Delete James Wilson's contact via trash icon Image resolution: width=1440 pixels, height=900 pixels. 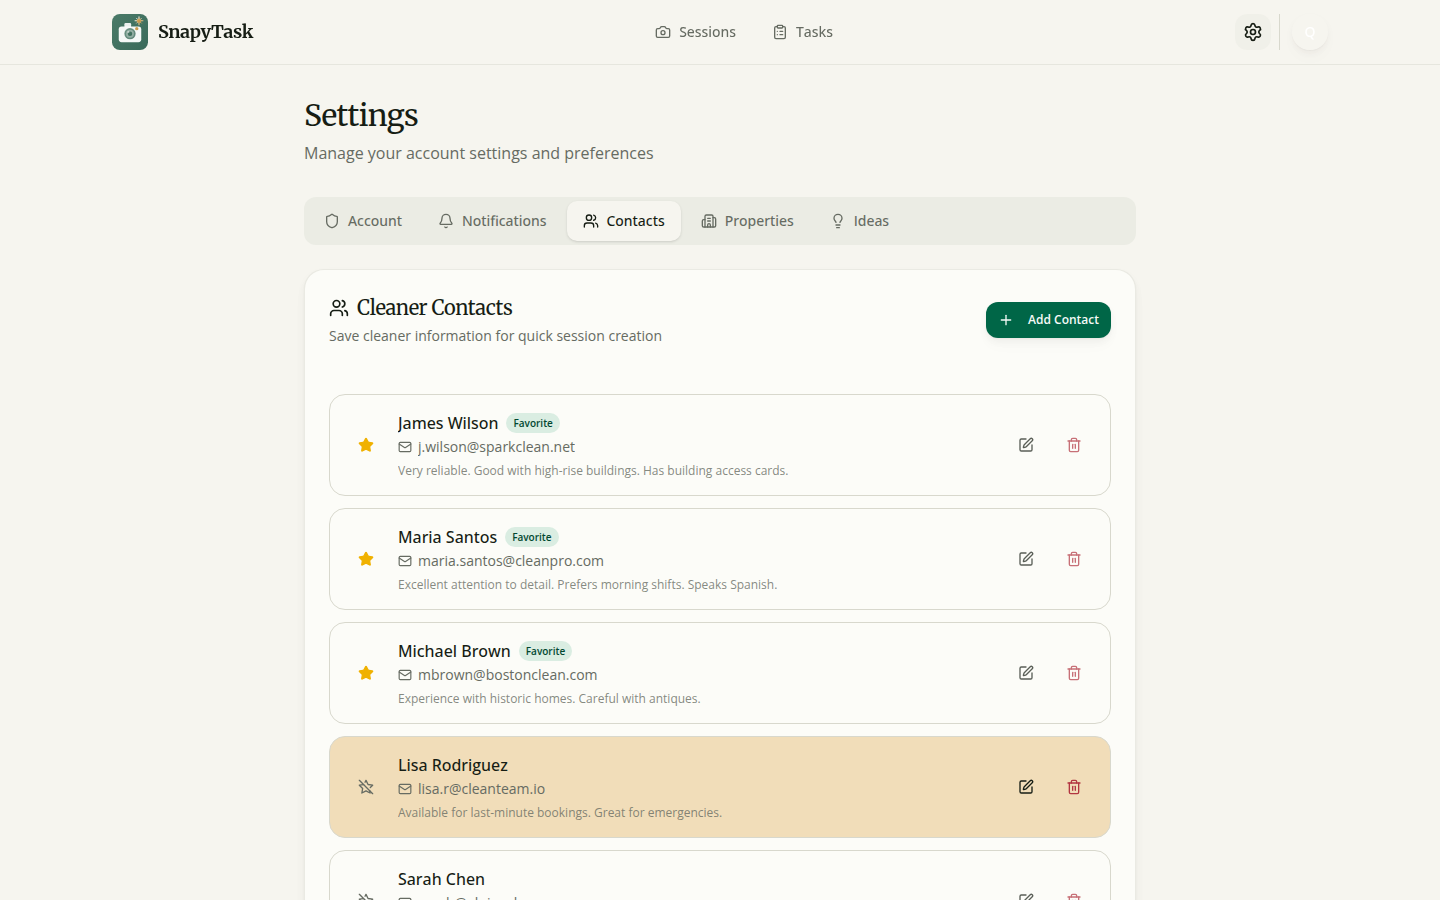coord(1073,445)
